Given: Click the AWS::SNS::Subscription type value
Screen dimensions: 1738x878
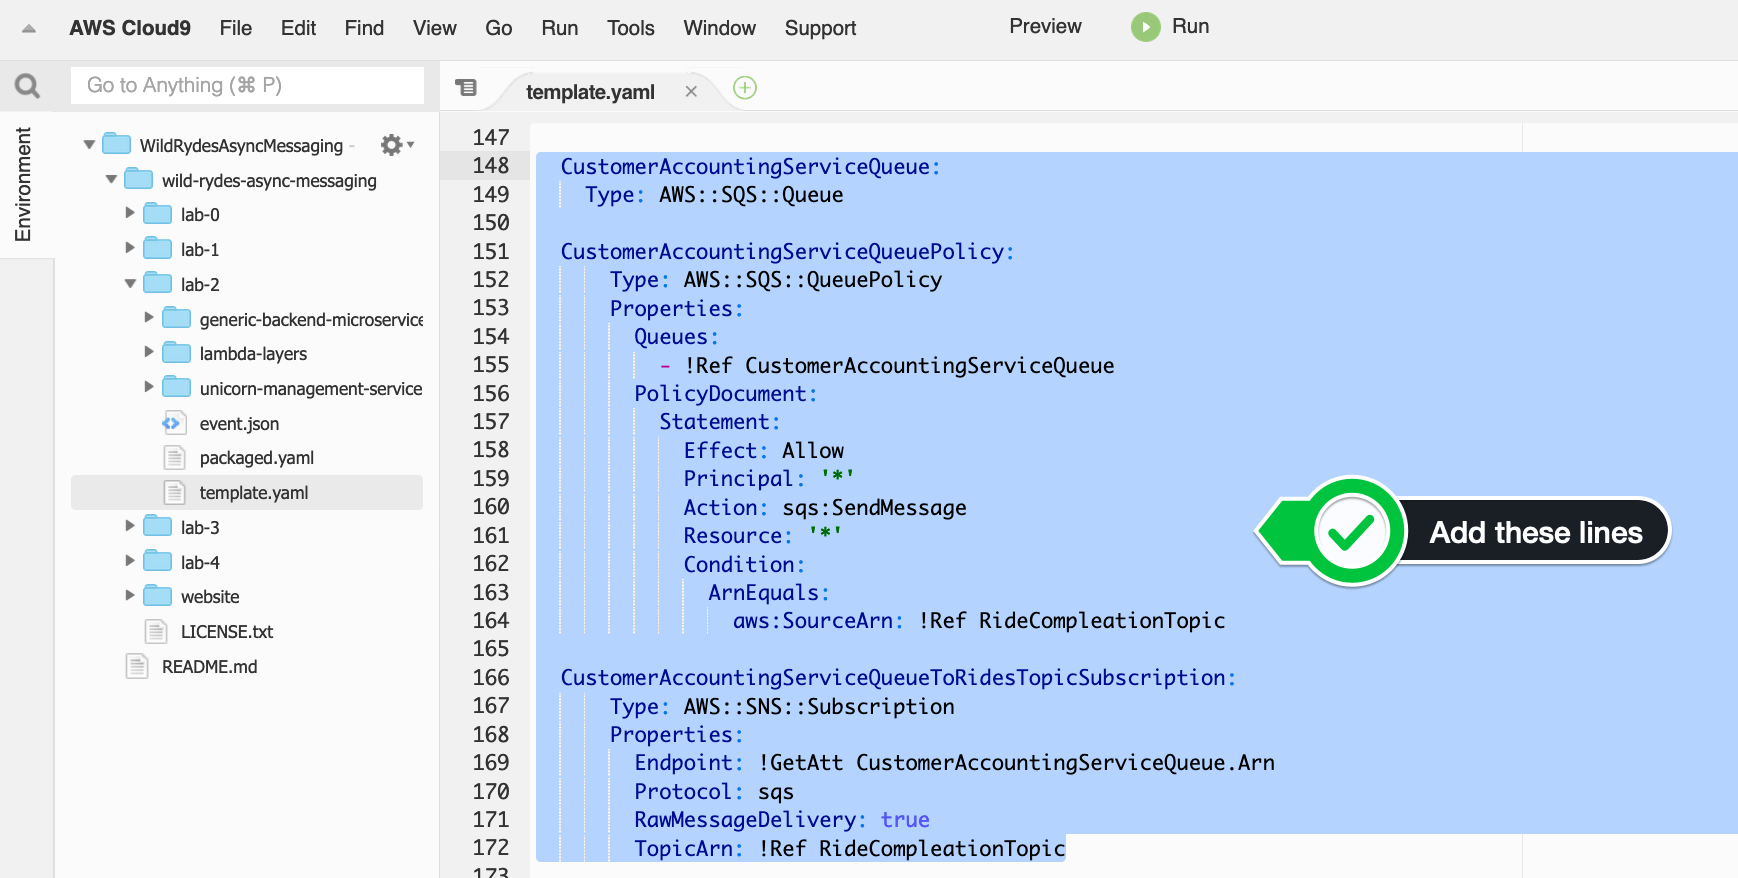Looking at the screenshot, I should click(819, 707).
